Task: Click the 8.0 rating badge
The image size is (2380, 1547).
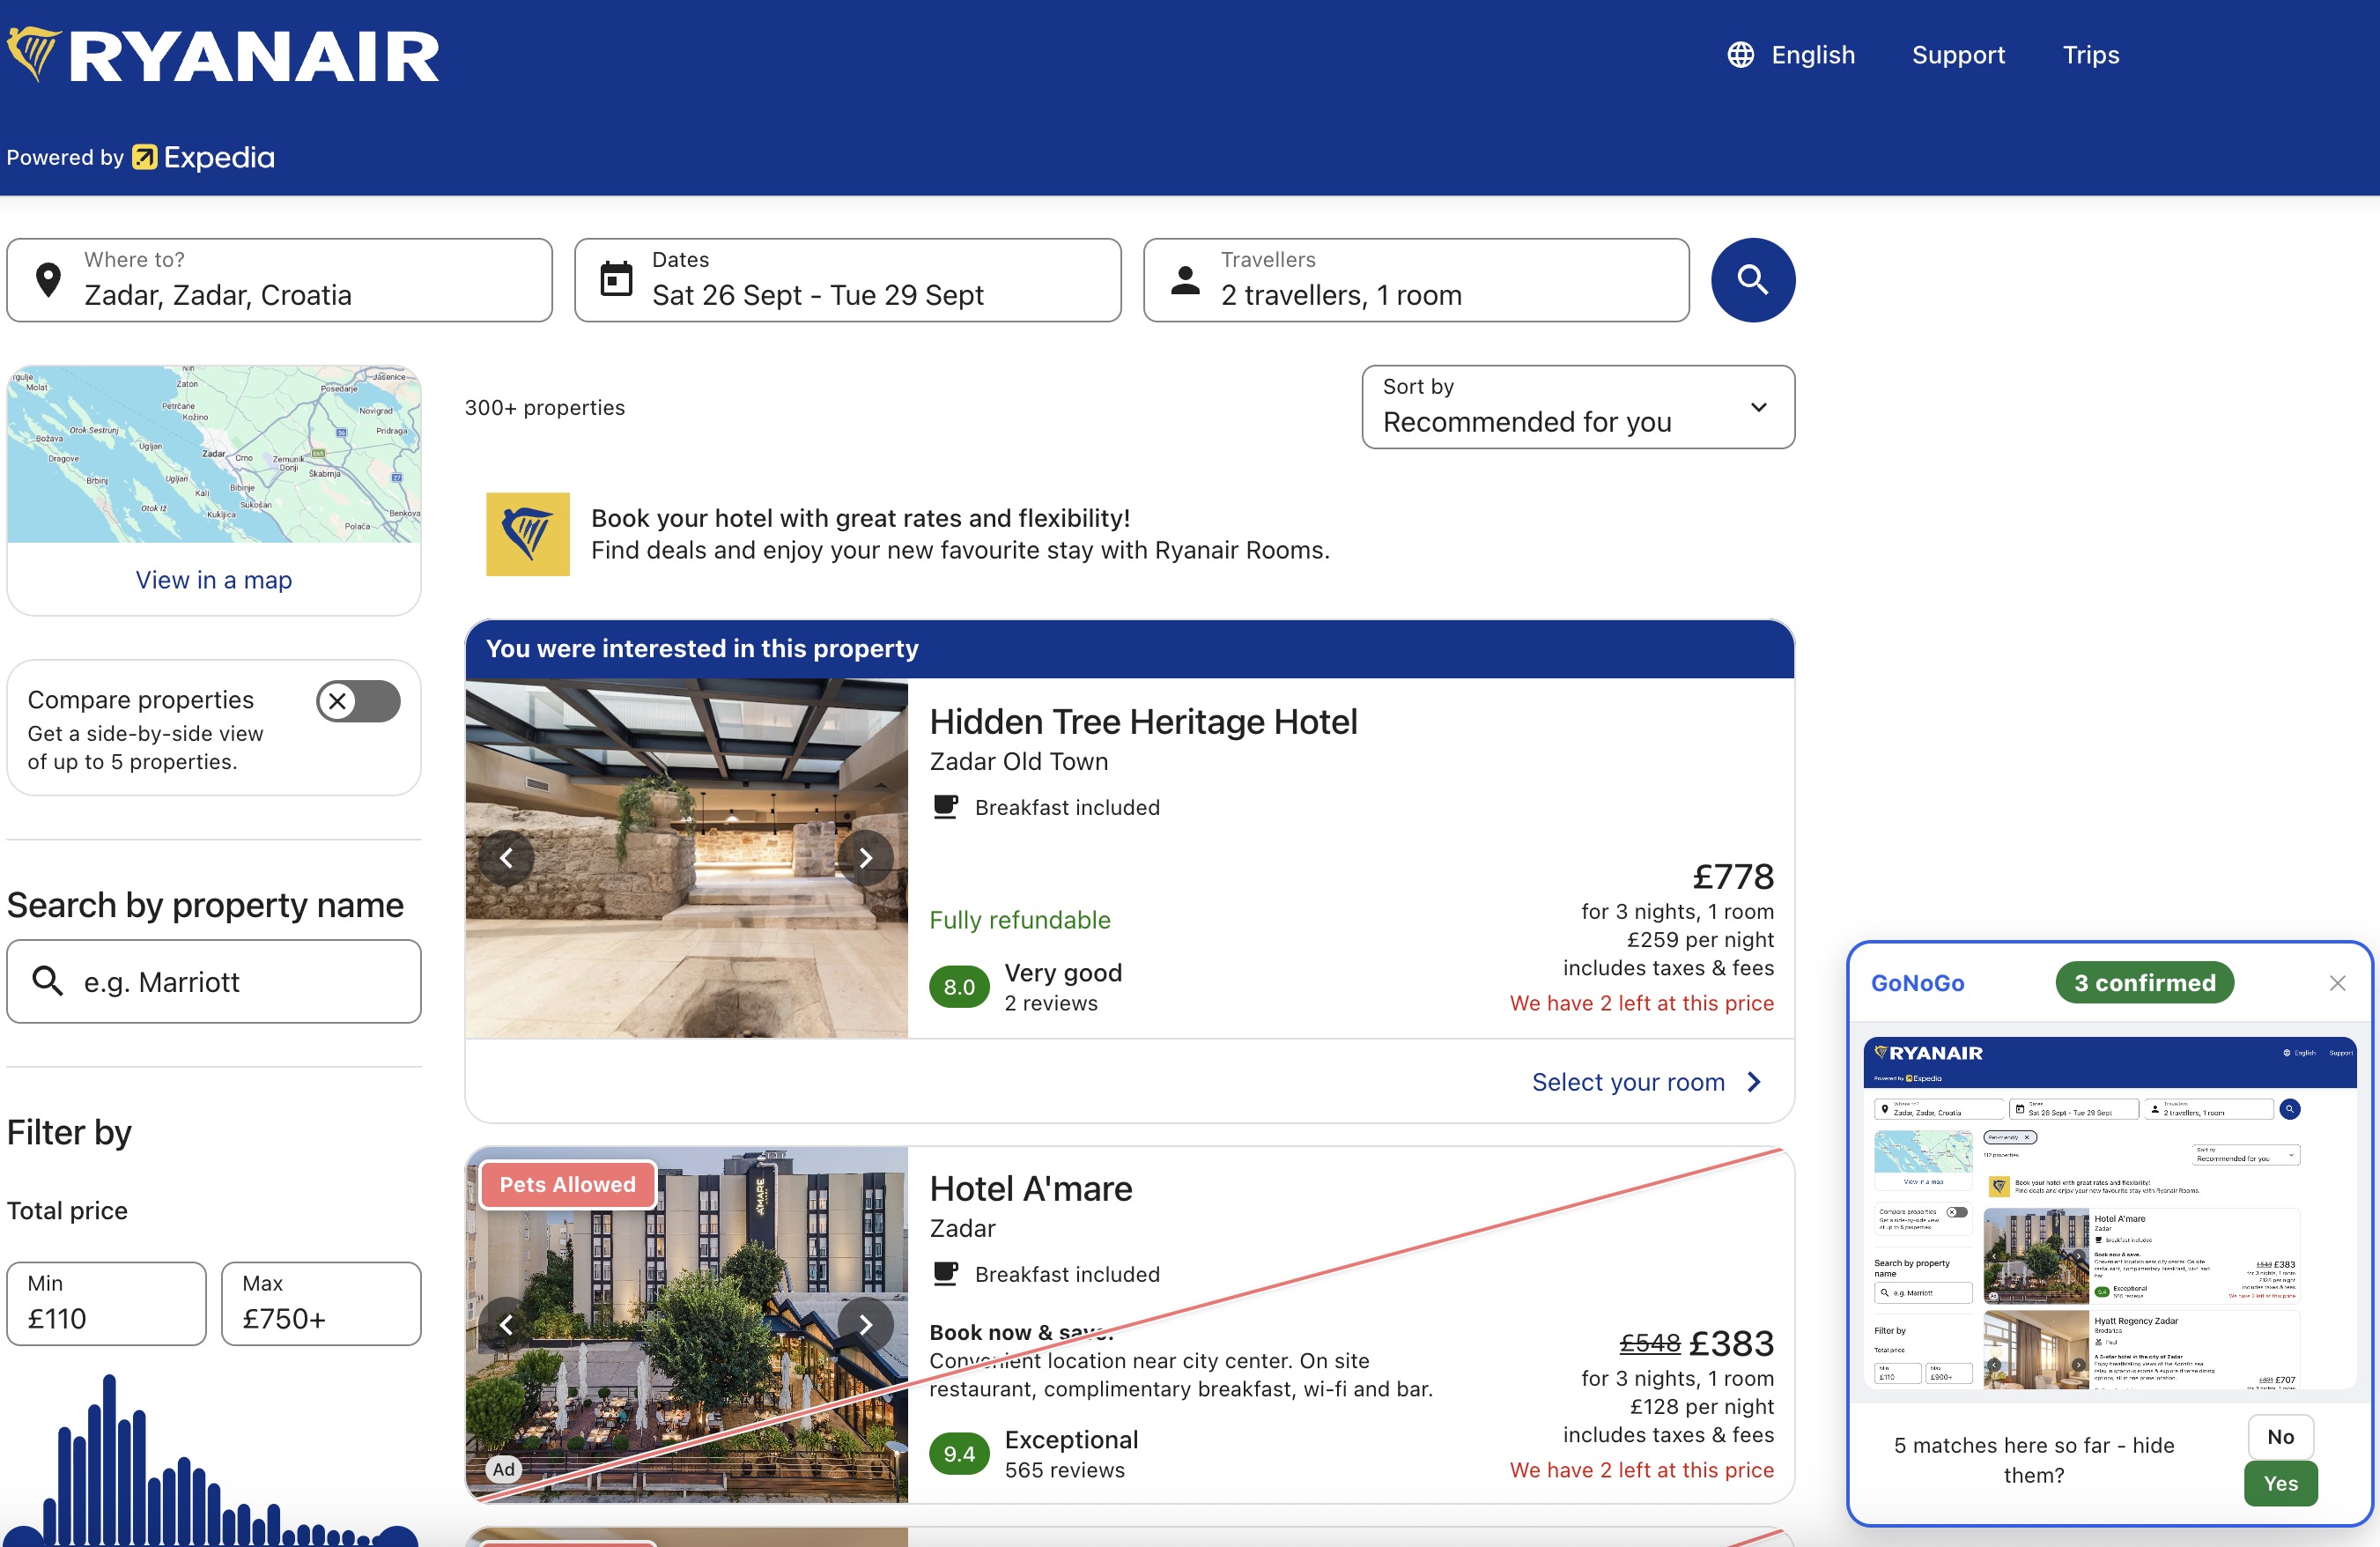Action: 959,987
